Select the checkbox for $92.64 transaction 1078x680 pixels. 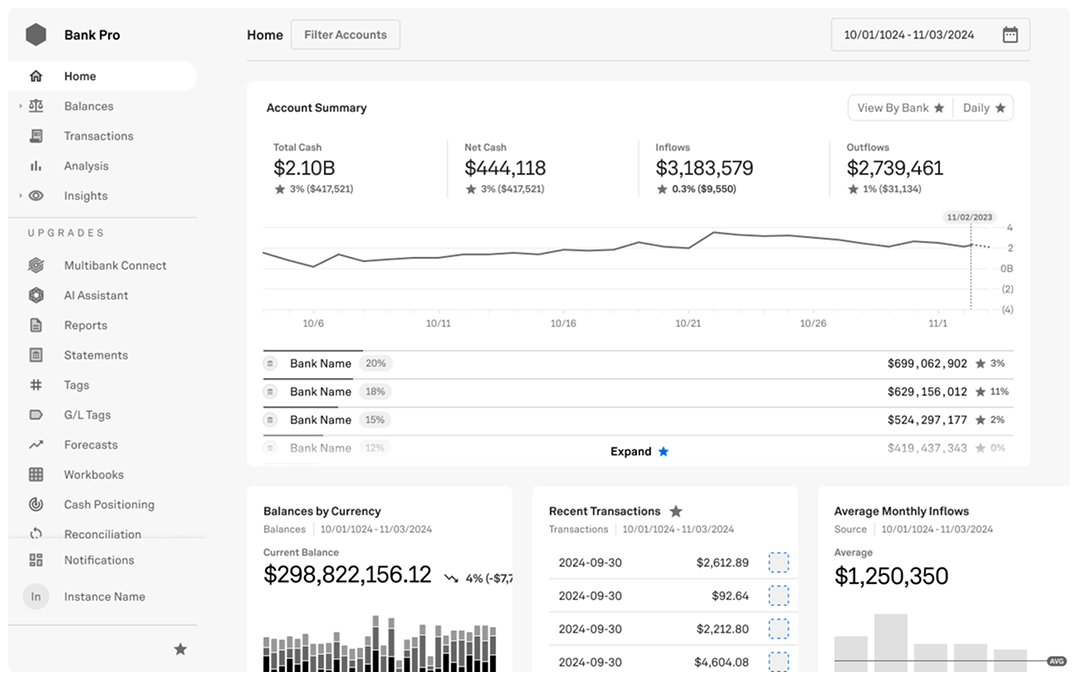778,596
